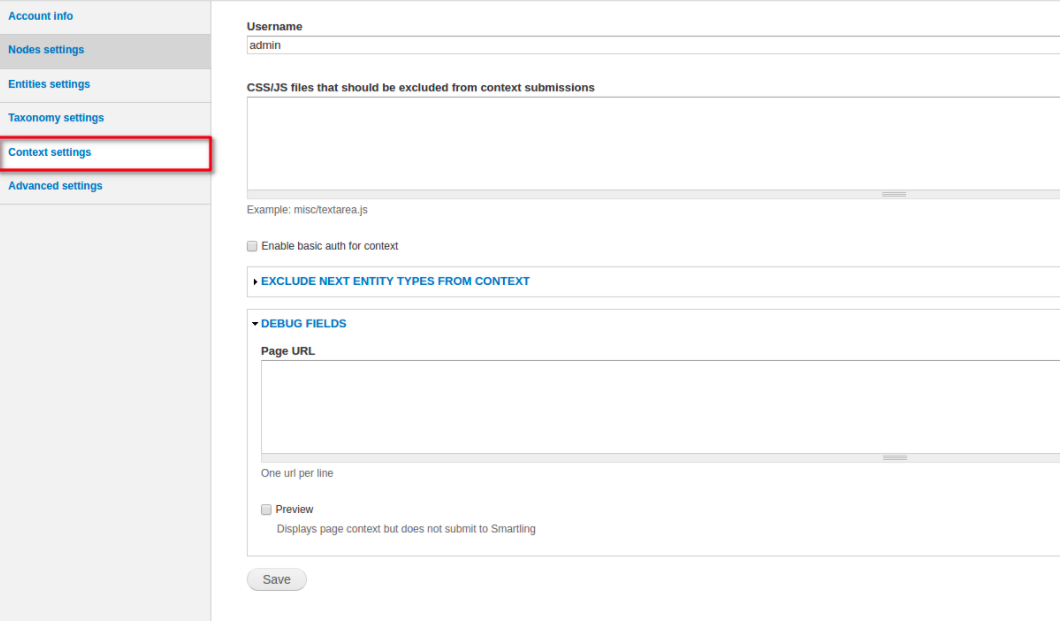Click the Preview checkbox label

point(294,510)
